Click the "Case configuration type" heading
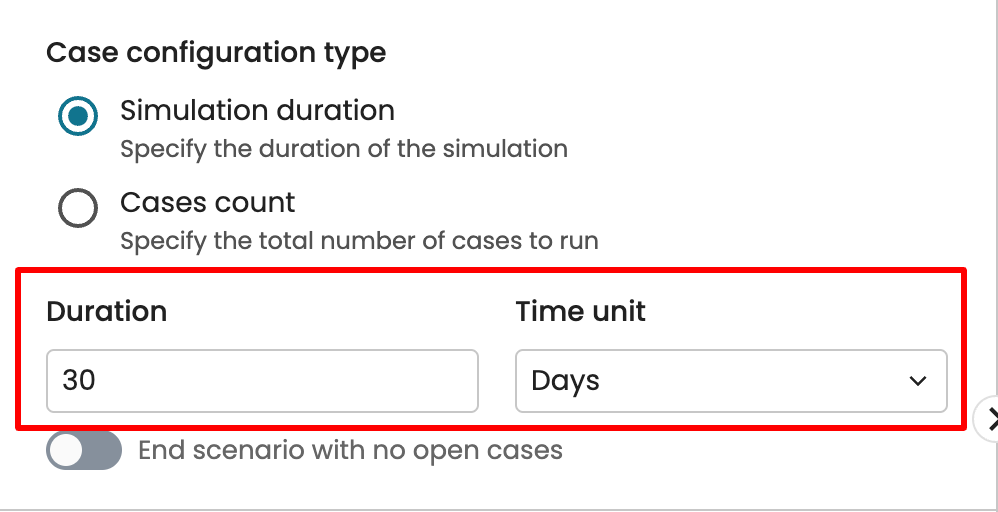998x512 pixels. [x=216, y=53]
